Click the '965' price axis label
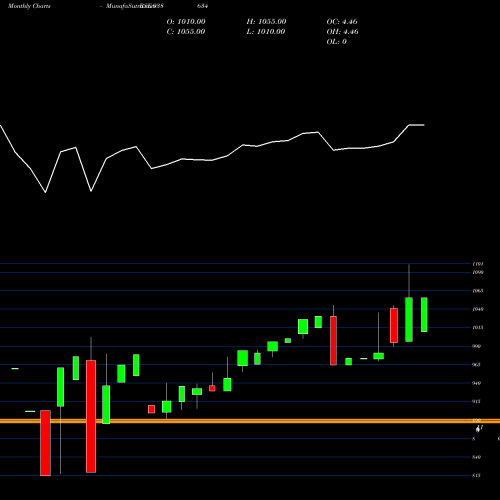Screen dimensions: 500x500 477,364
